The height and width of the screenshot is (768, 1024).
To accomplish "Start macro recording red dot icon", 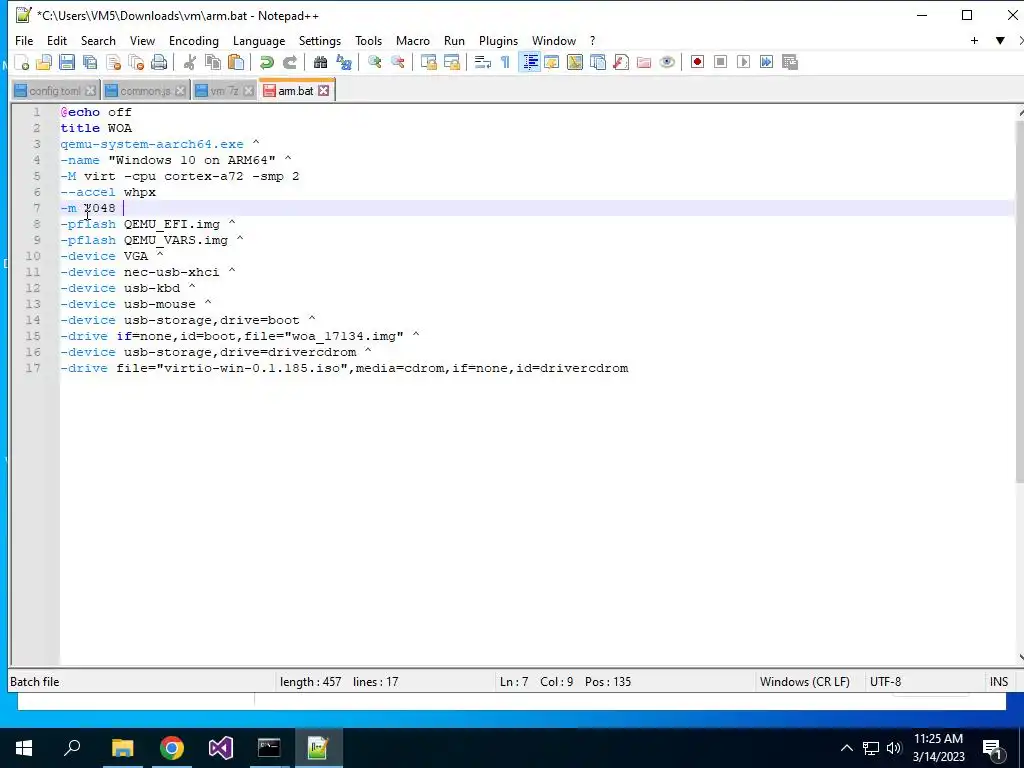I will click(697, 62).
